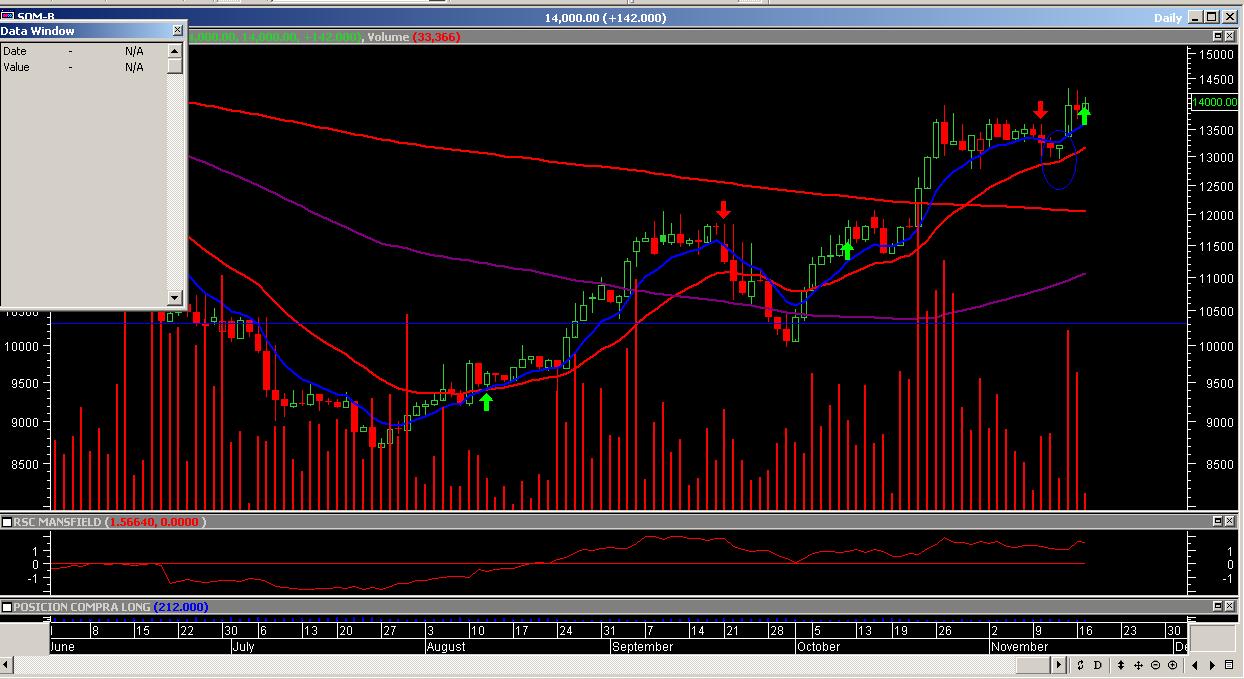This screenshot has height=679, width=1244.
Task: Click the 14000.00 current price tag
Action: pyautogui.click(x=1215, y=102)
